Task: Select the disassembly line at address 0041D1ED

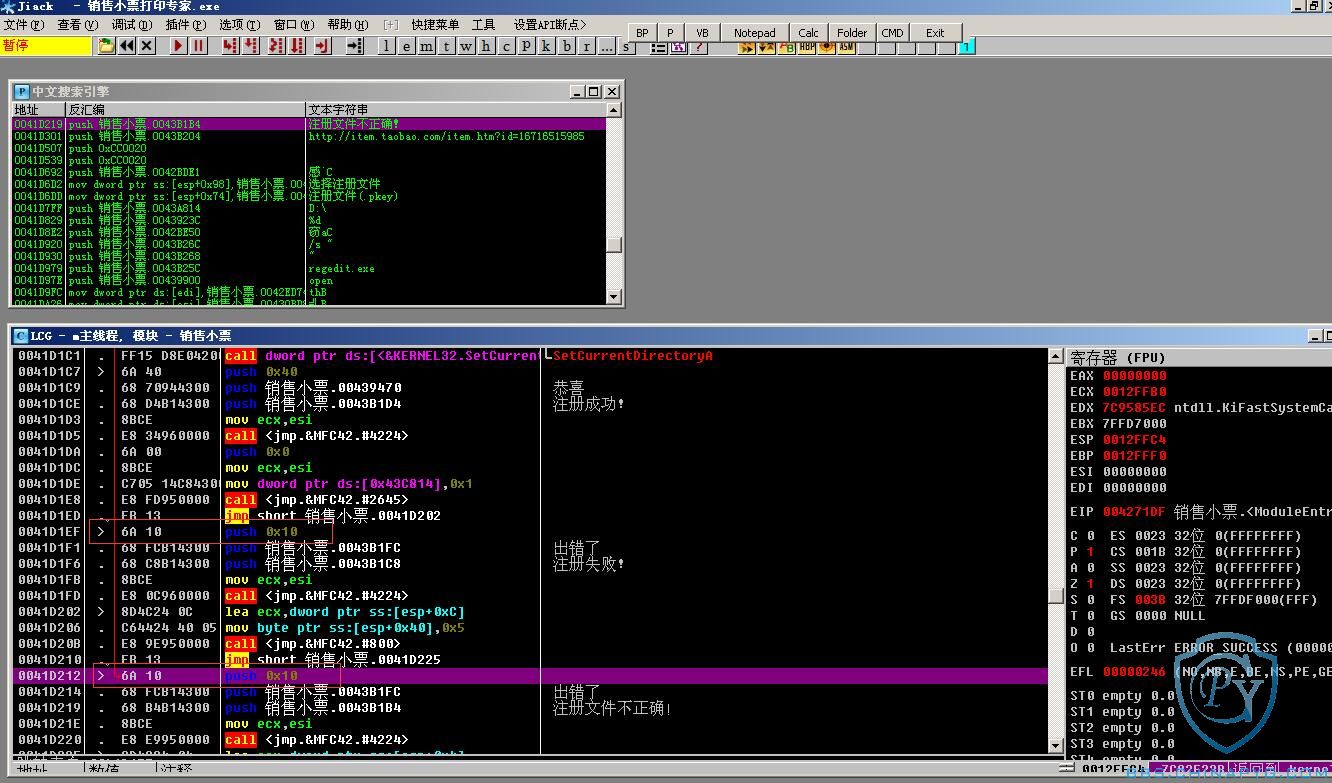Action: 531,515
